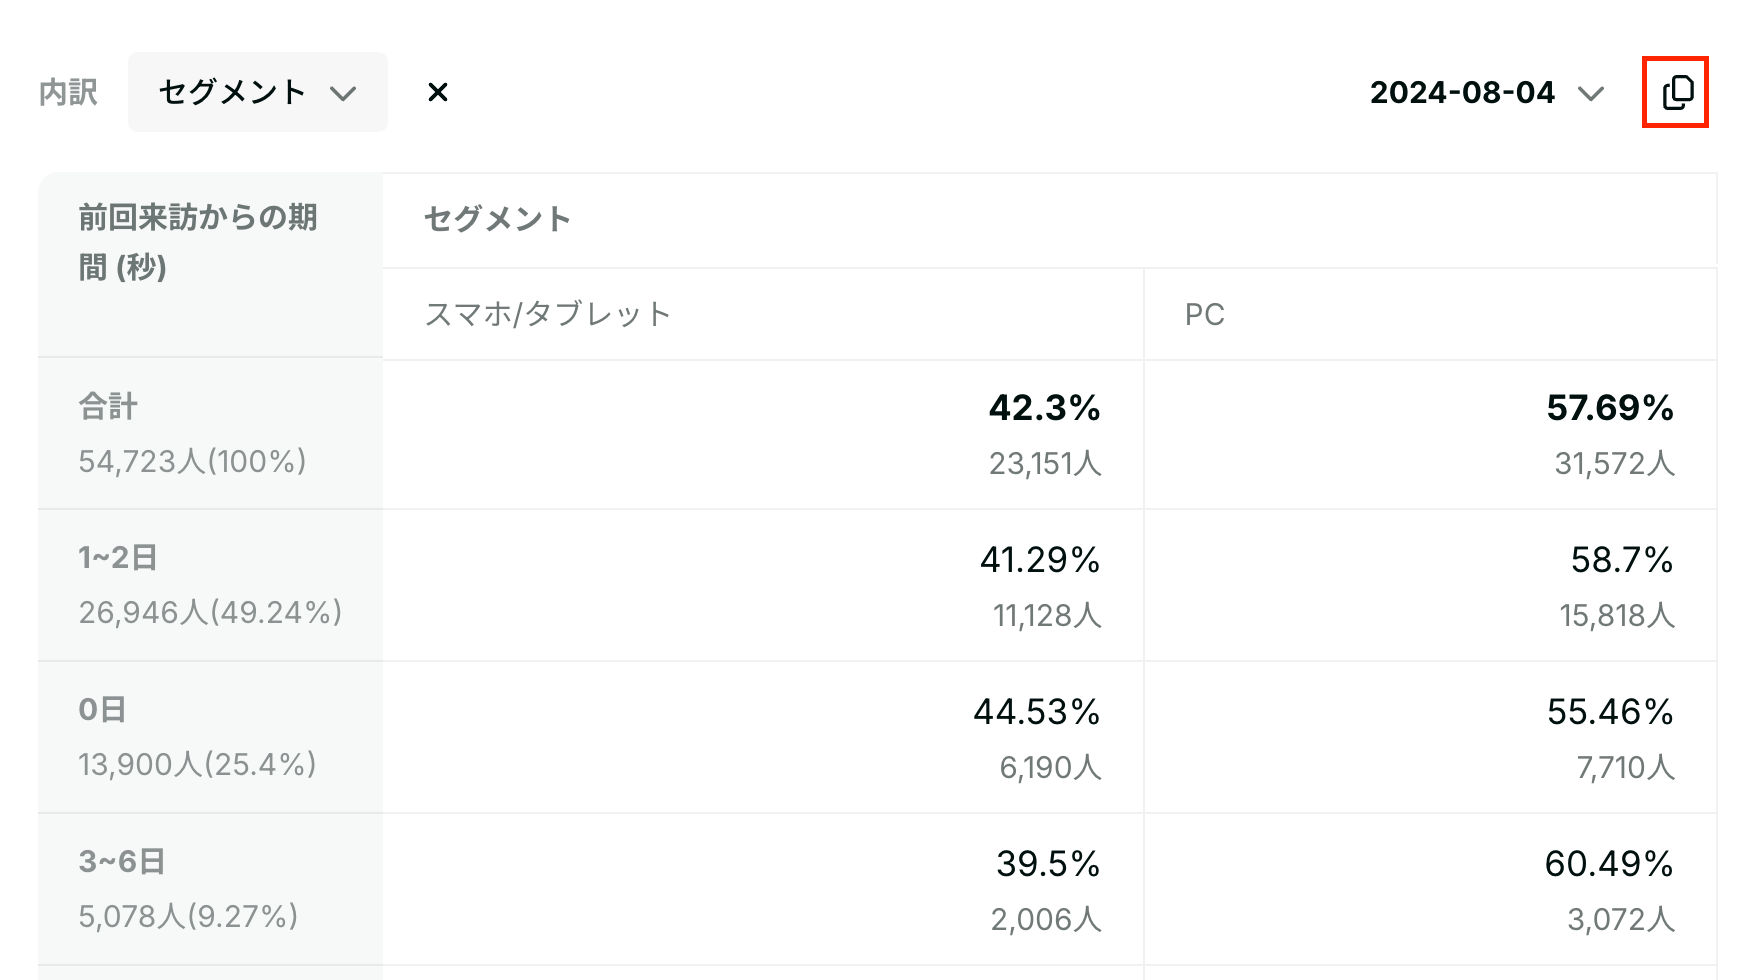Click the 前回来訪からの期間 (秒) header
The height and width of the screenshot is (980, 1764).
(x=198, y=242)
